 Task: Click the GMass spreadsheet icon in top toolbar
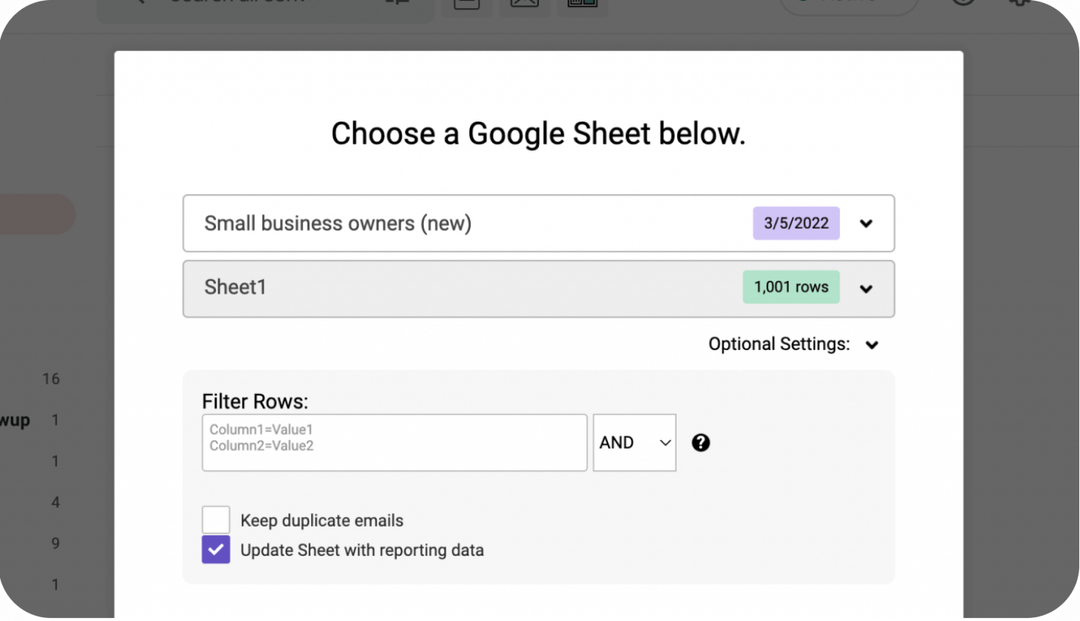(582, 4)
